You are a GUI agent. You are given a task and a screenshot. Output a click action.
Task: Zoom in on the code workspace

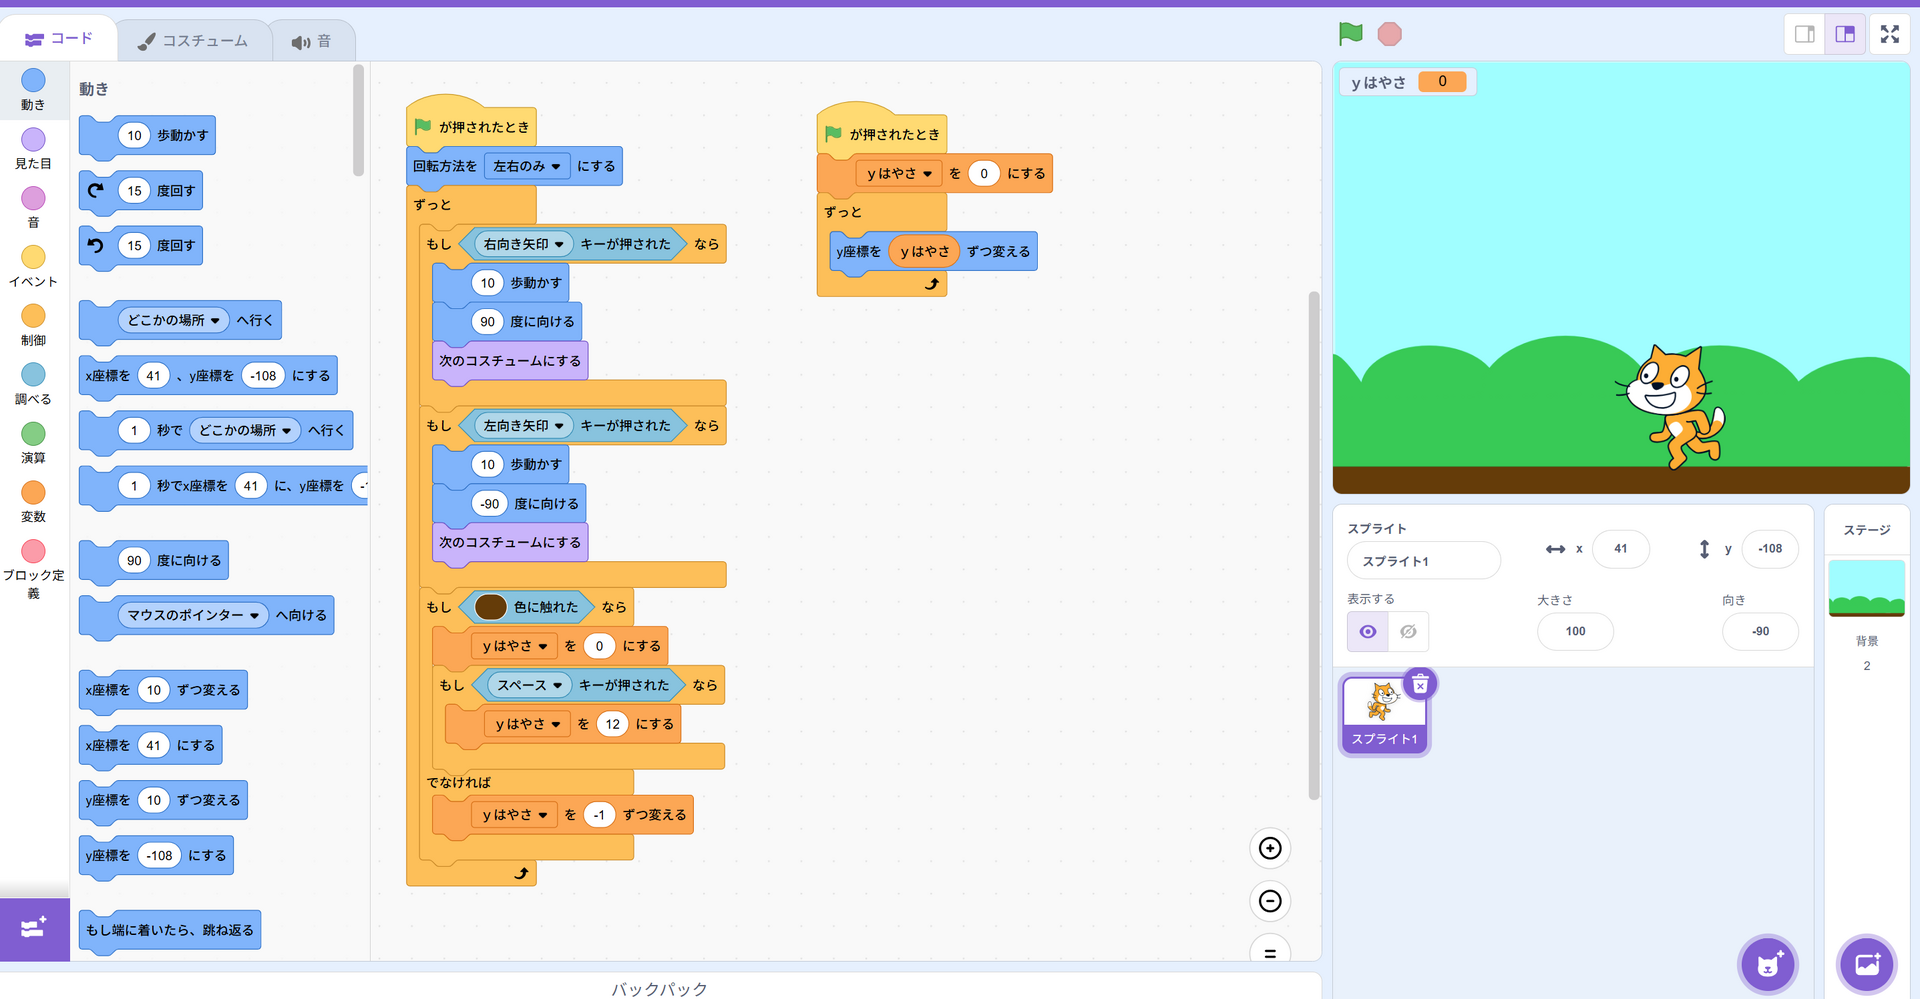click(x=1270, y=848)
